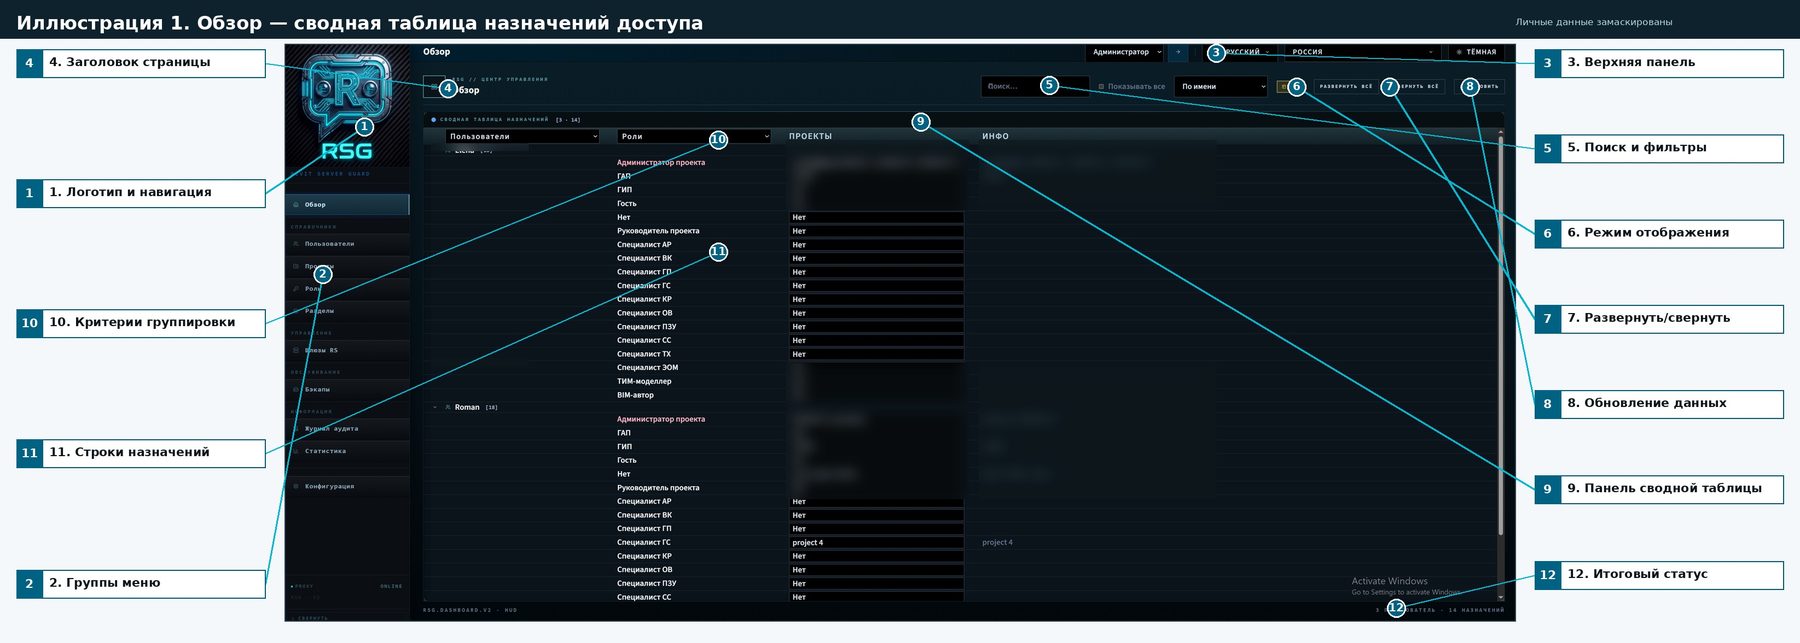Click the Пользователи sidebar icon
Viewport: 1800px width, 643px height.
coord(296,244)
